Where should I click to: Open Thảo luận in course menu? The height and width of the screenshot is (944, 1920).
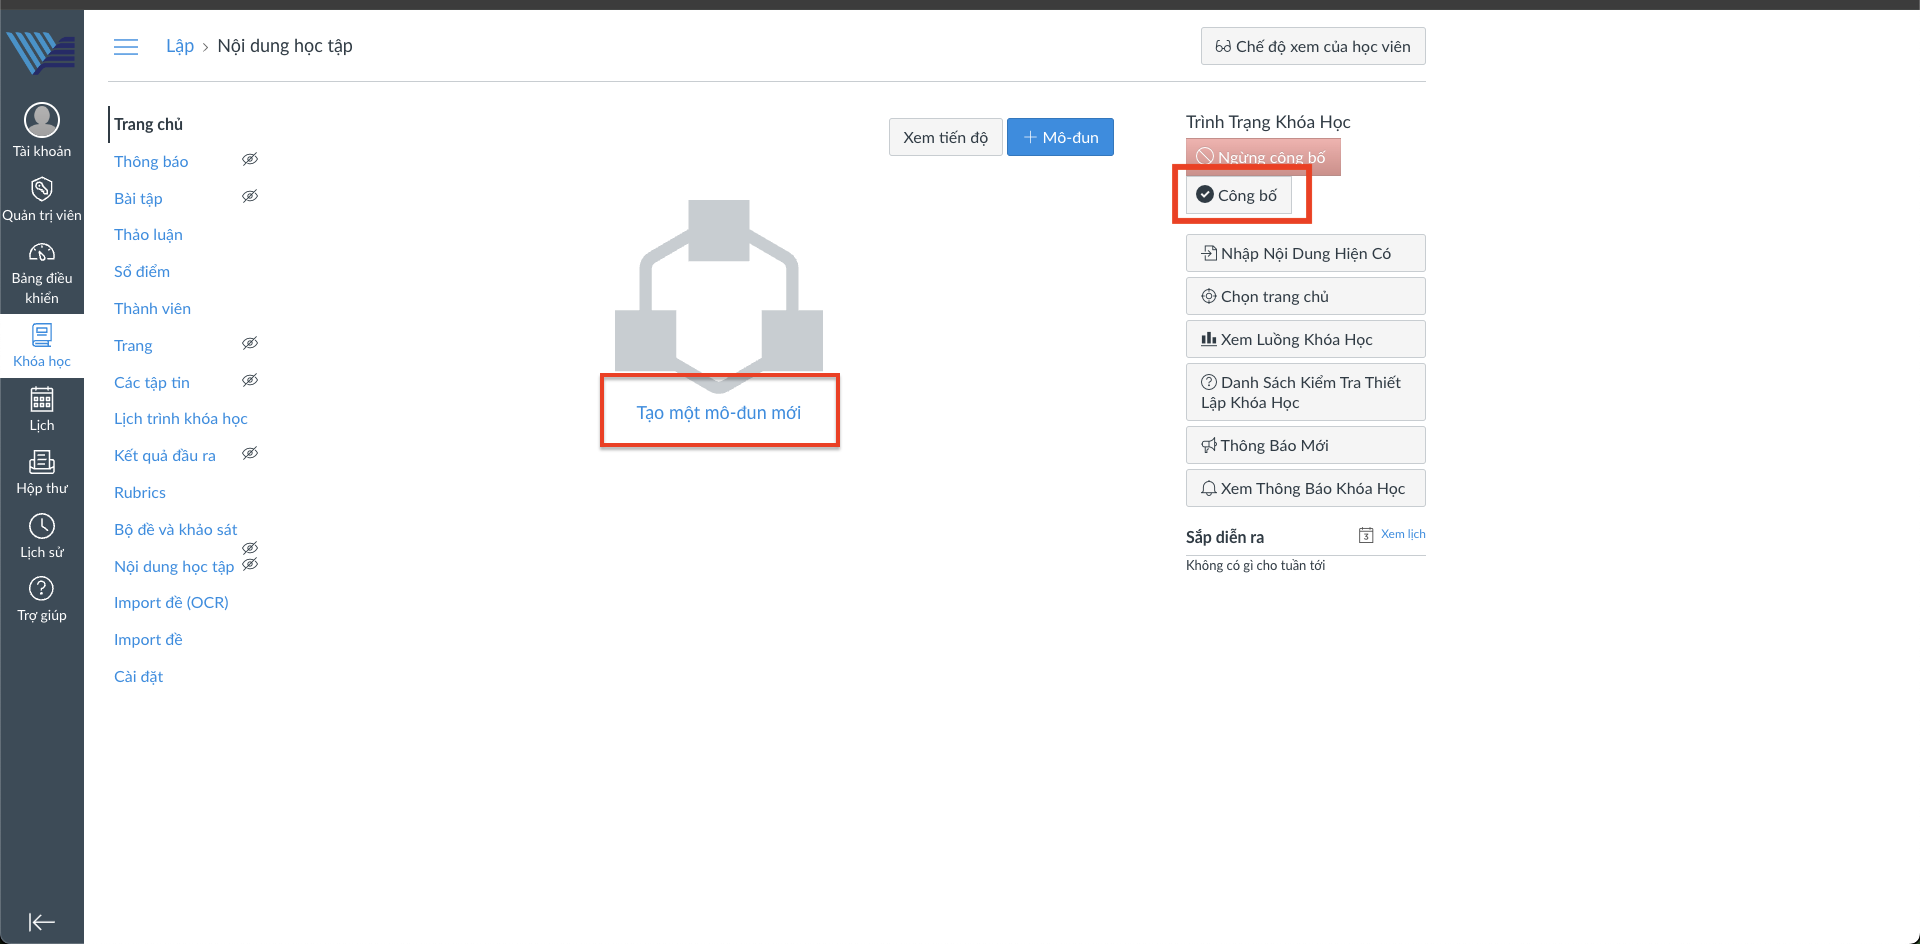148,235
